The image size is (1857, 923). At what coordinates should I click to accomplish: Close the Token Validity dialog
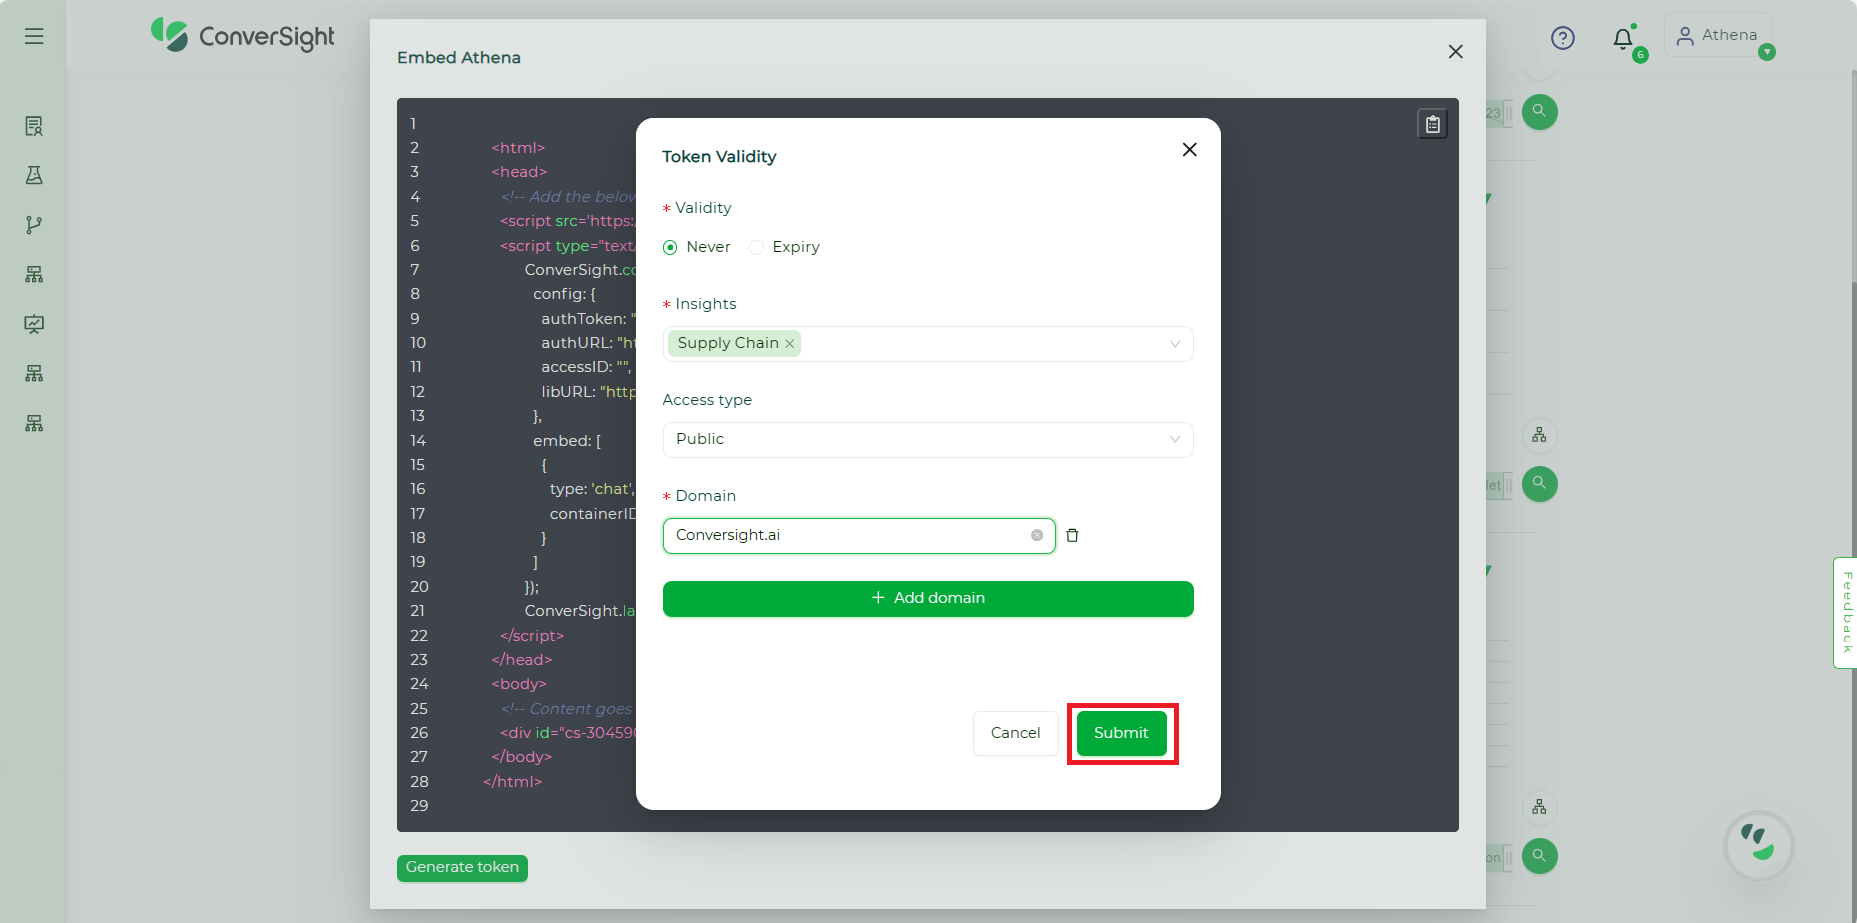(1189, 150)
